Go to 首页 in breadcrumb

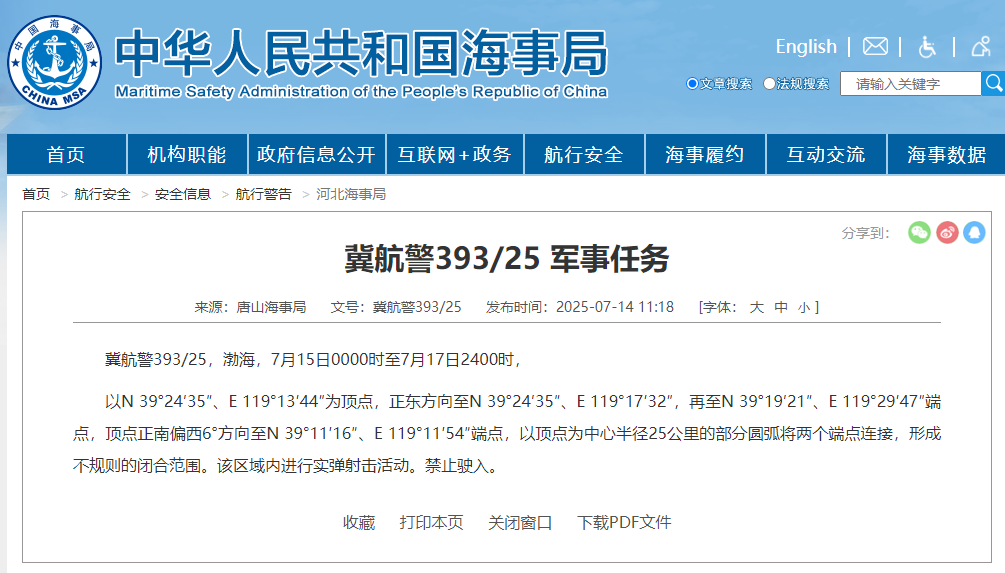36,194
